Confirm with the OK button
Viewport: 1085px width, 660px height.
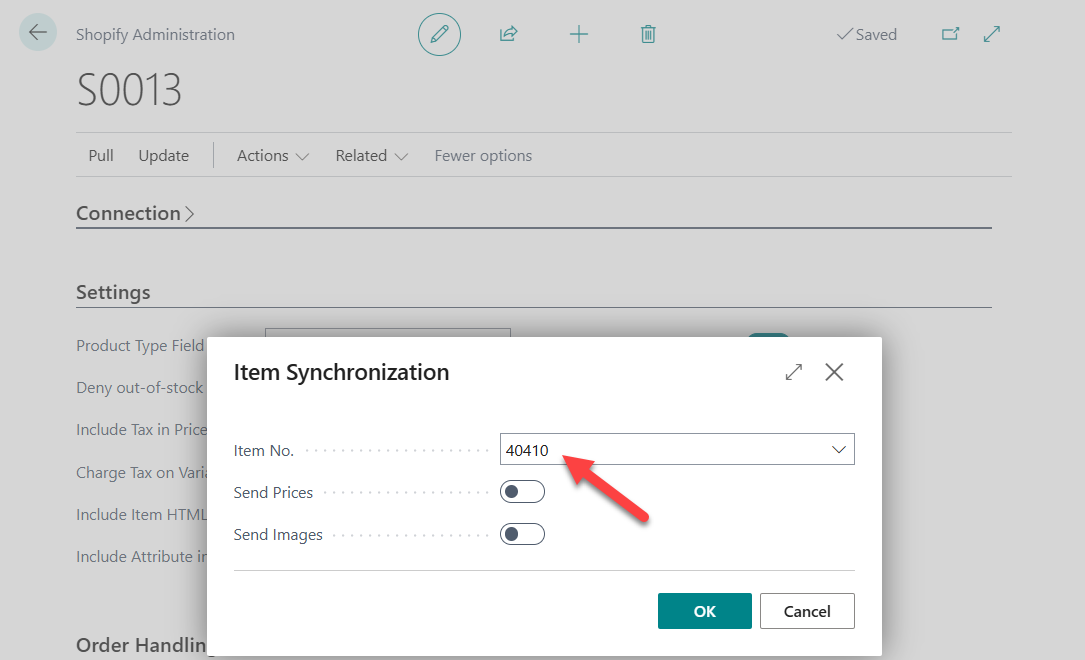pyautogui.click(x=704, y=611)
